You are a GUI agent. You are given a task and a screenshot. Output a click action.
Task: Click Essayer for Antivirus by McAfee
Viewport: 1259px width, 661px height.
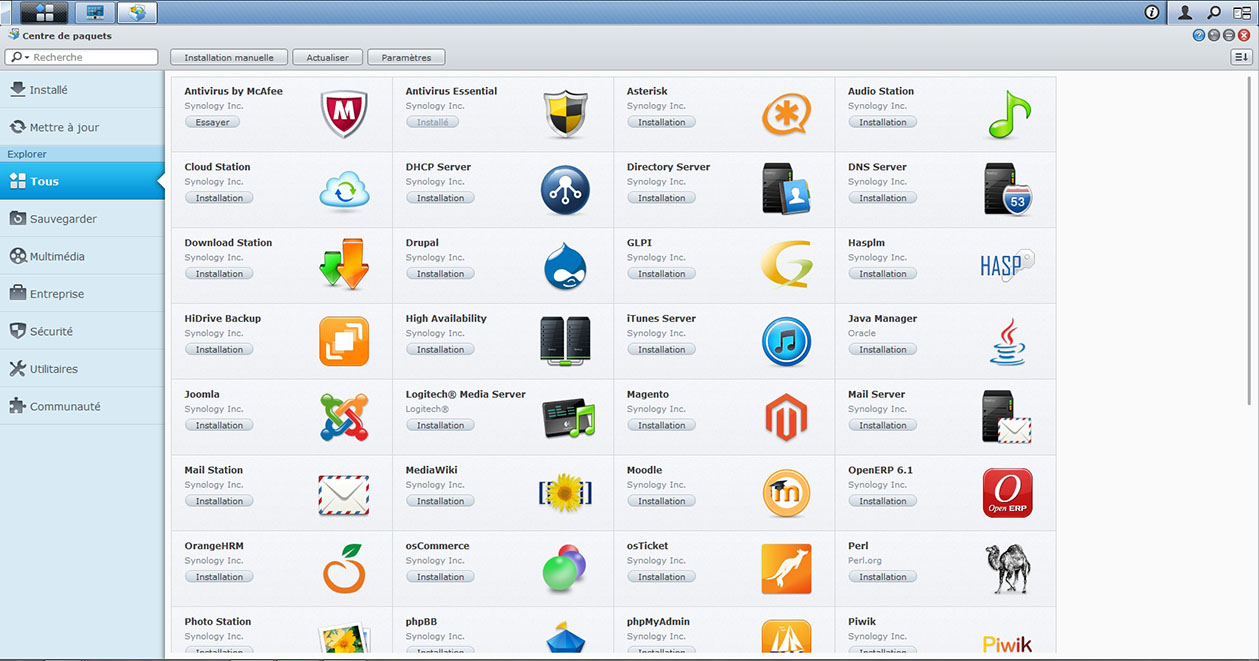212,122
